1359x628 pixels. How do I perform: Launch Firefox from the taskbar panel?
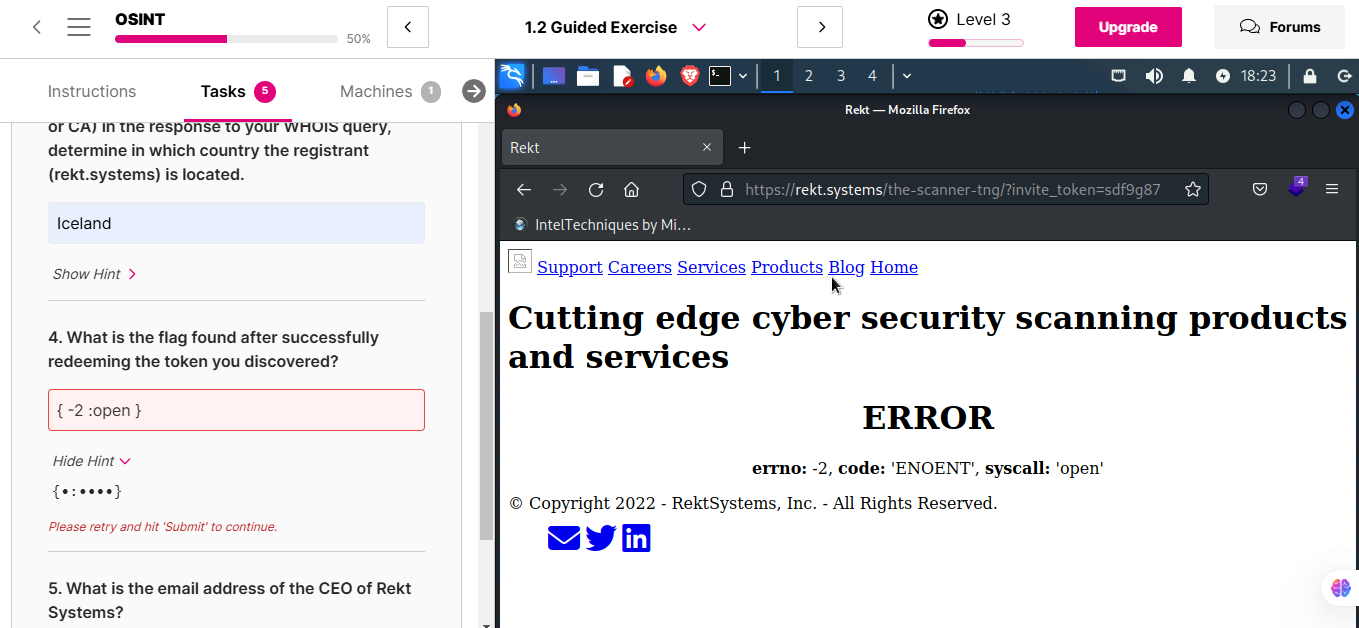tap(656, 76)
